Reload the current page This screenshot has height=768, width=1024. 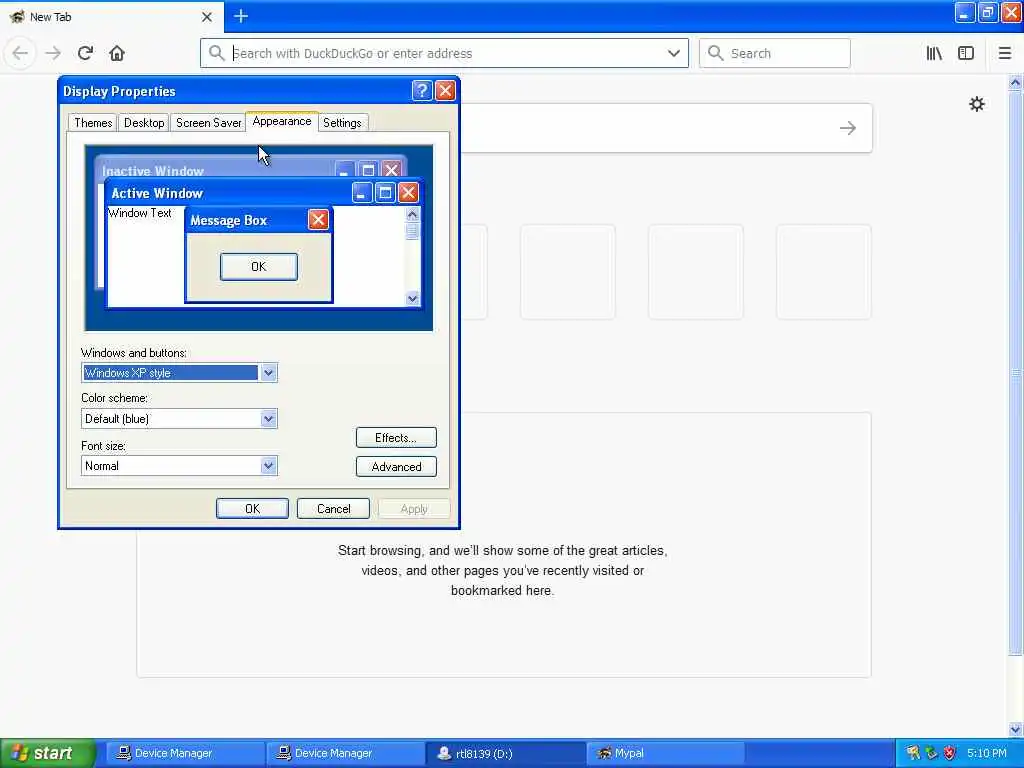85,53
